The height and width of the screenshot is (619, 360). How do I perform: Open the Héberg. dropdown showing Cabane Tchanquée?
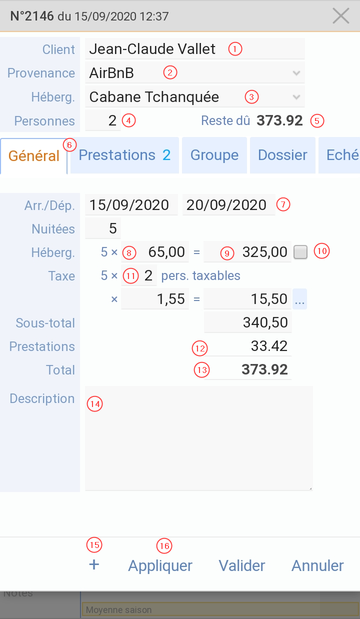pos(195,97)
